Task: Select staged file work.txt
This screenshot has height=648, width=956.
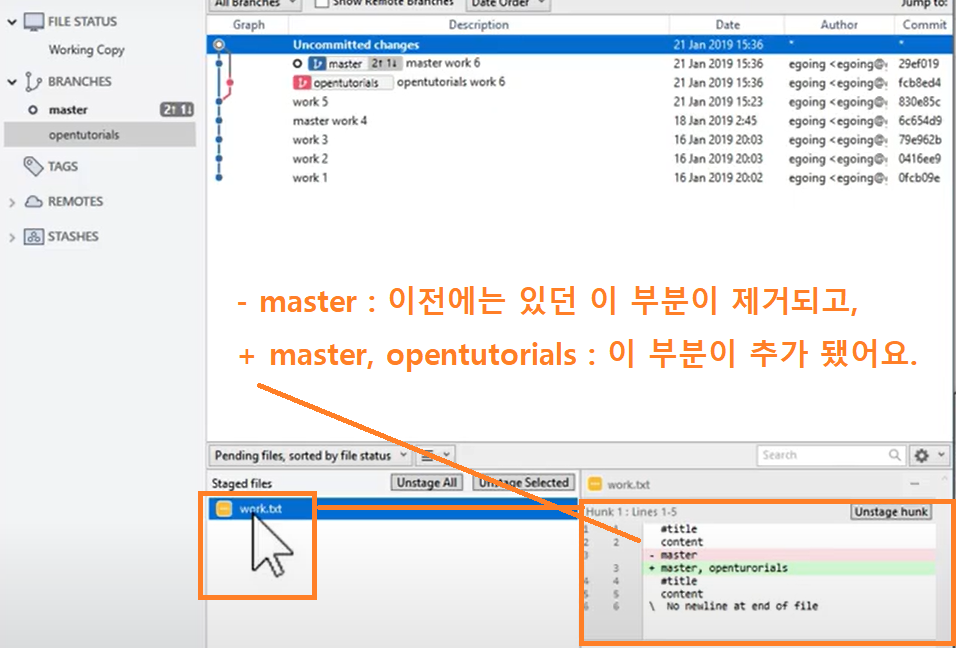Action: (x=393, y=508)
